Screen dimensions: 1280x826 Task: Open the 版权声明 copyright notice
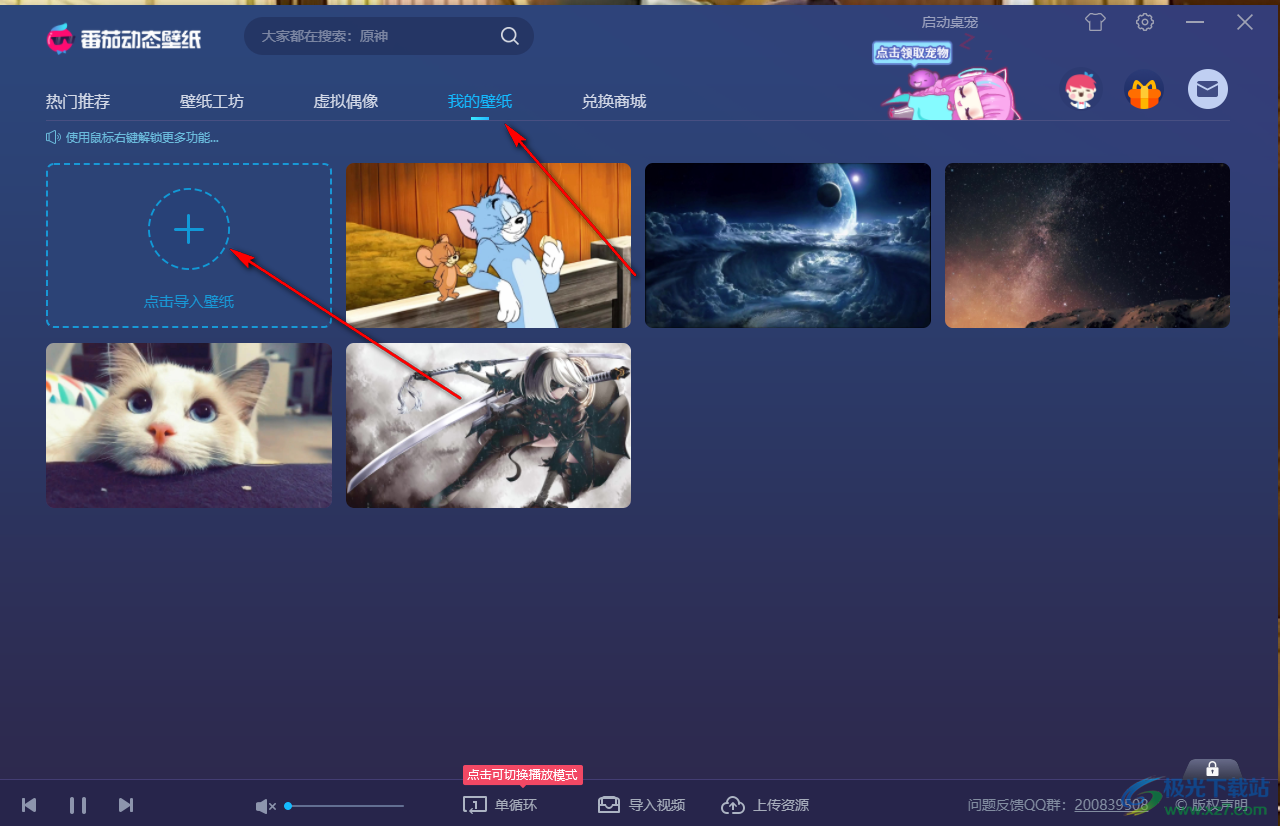(x=1211, y=805)
